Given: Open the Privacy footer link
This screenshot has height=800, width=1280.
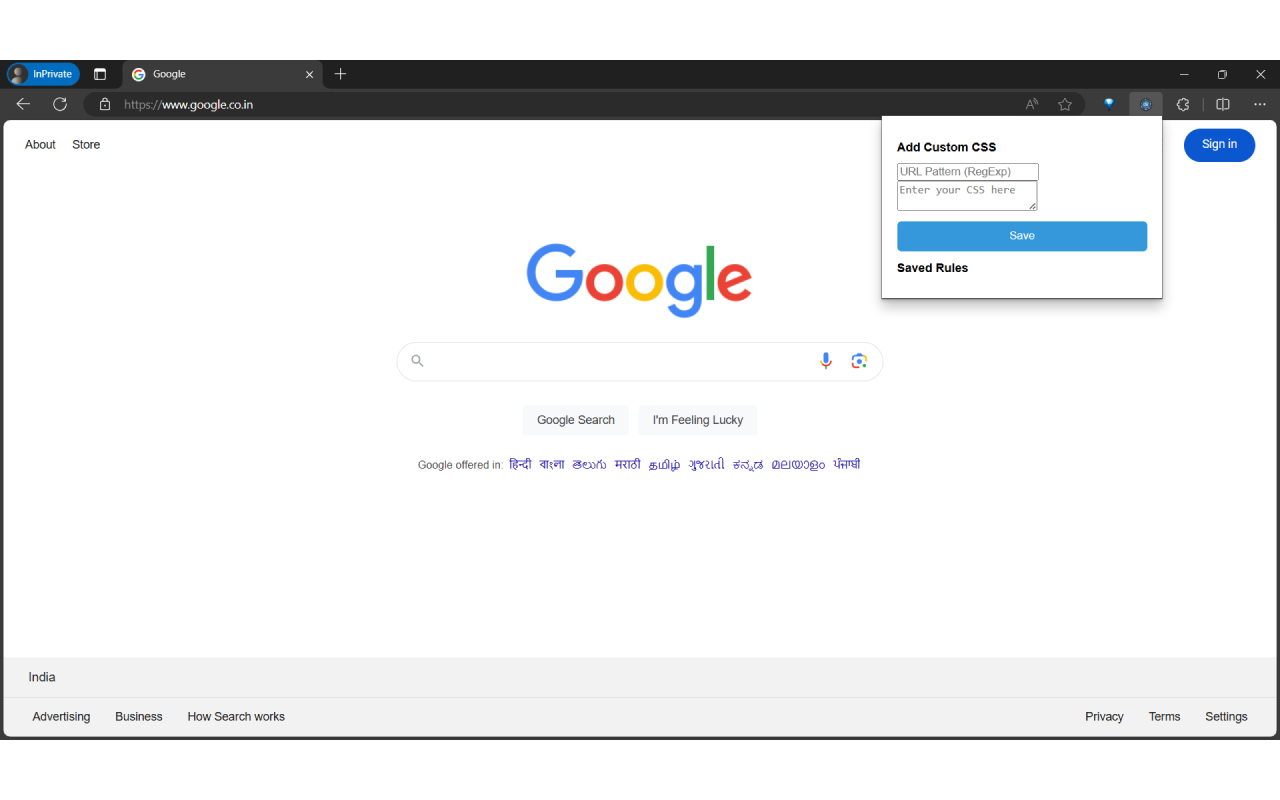Looking at the screenshot, I should click(1104, 717).
